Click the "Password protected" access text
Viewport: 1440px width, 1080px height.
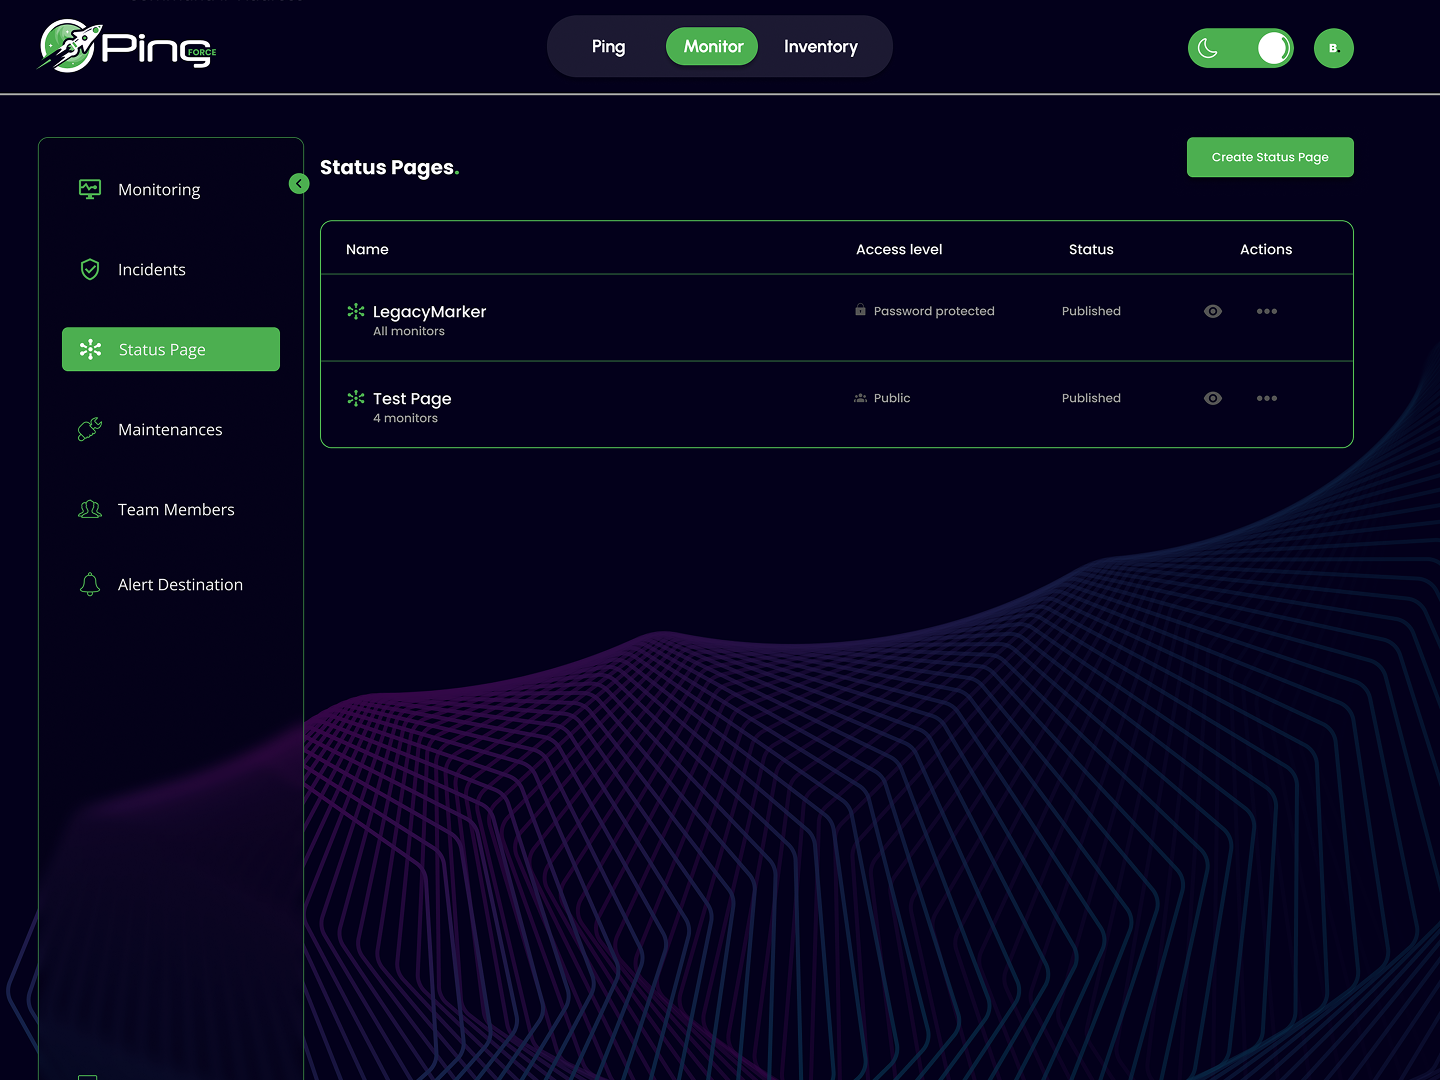(x=934, y=311)
